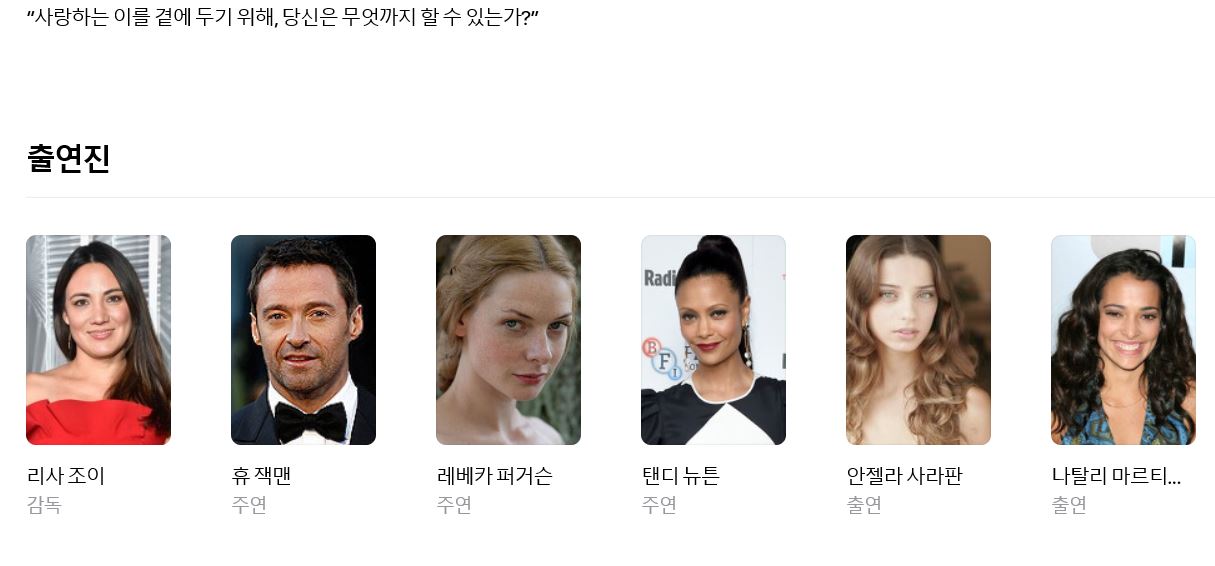Image resolution: width=1215 pixels, height=566 pixels.
Task: Open the 휴 잭맨 name link
Action: tap(261, 476)
